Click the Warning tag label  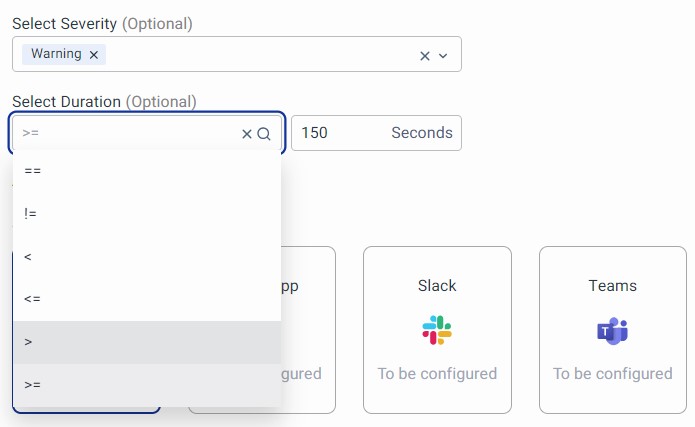point(56,54)
